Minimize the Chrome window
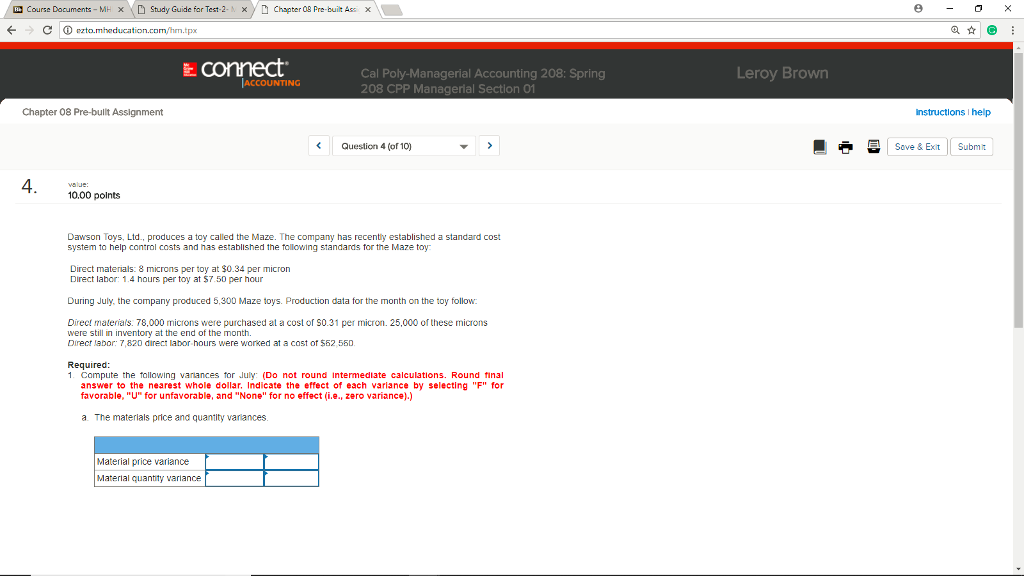This screenshot has height=576, width=1024. click(x=950, y=8)
